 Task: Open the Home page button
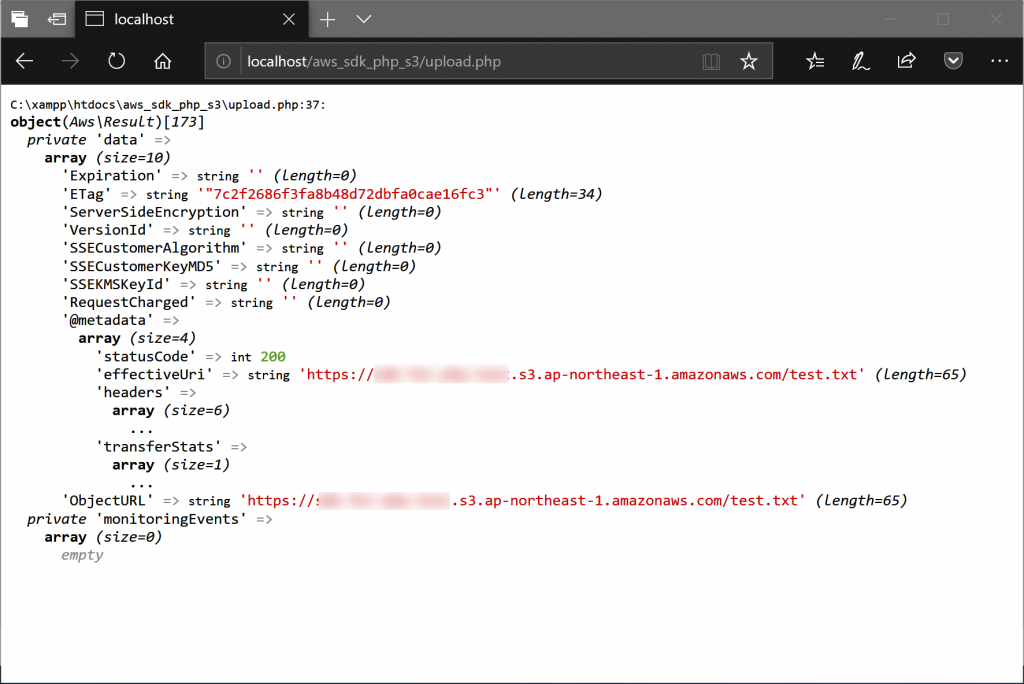click(x=163, y=61)
